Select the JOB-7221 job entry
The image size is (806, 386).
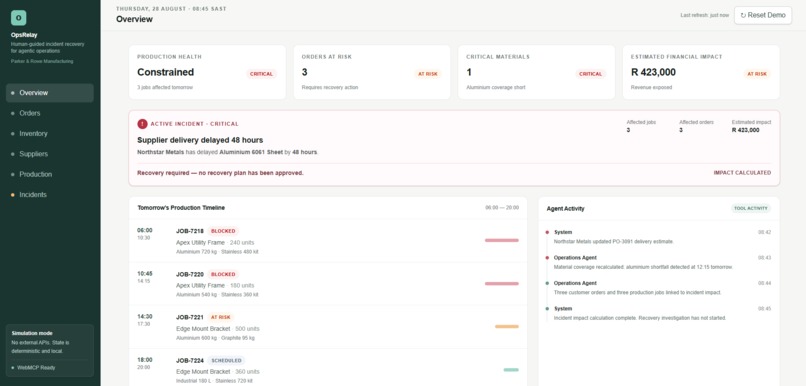pos(328,327)
